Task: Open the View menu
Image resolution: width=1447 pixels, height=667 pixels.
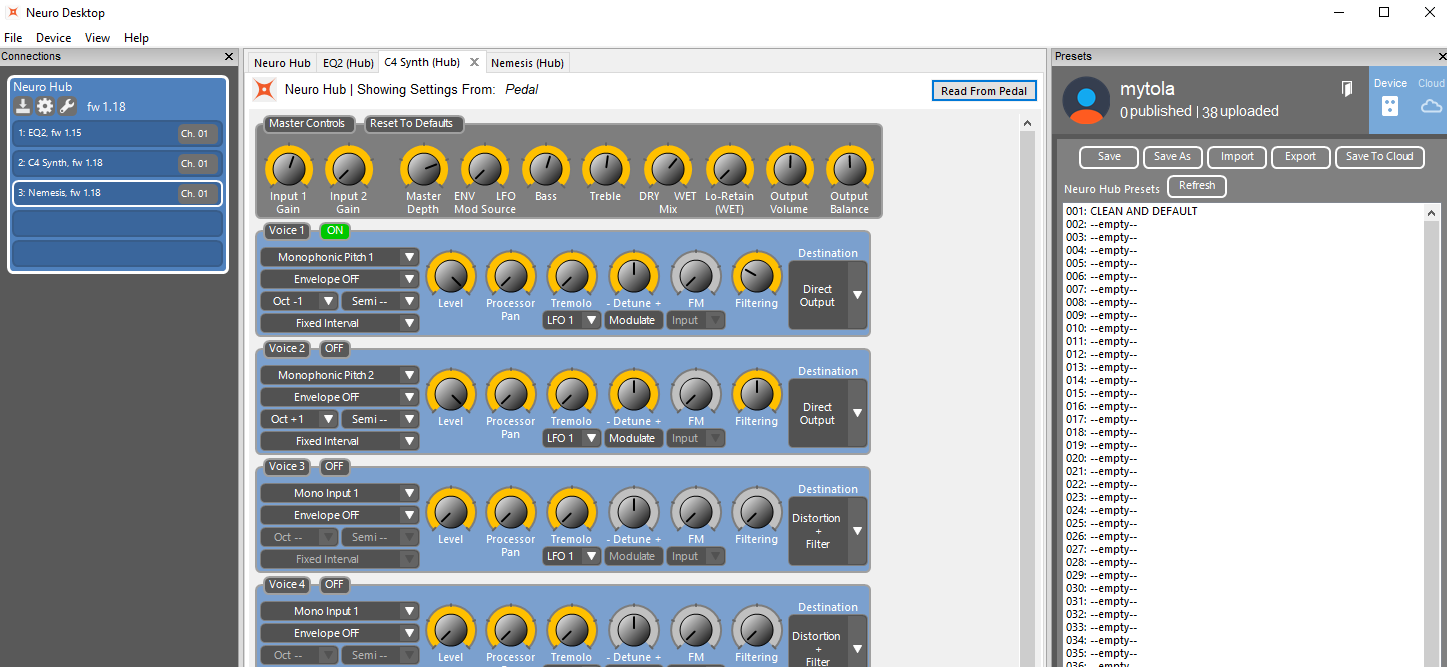Action: point(97,38)
